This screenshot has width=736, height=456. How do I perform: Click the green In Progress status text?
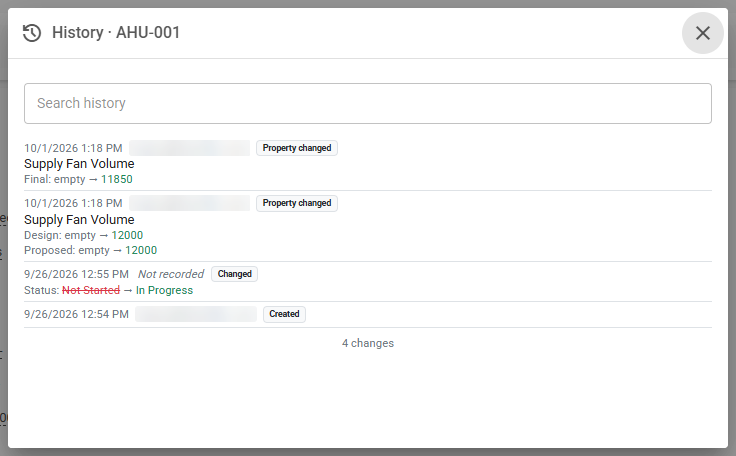point(164,290)
